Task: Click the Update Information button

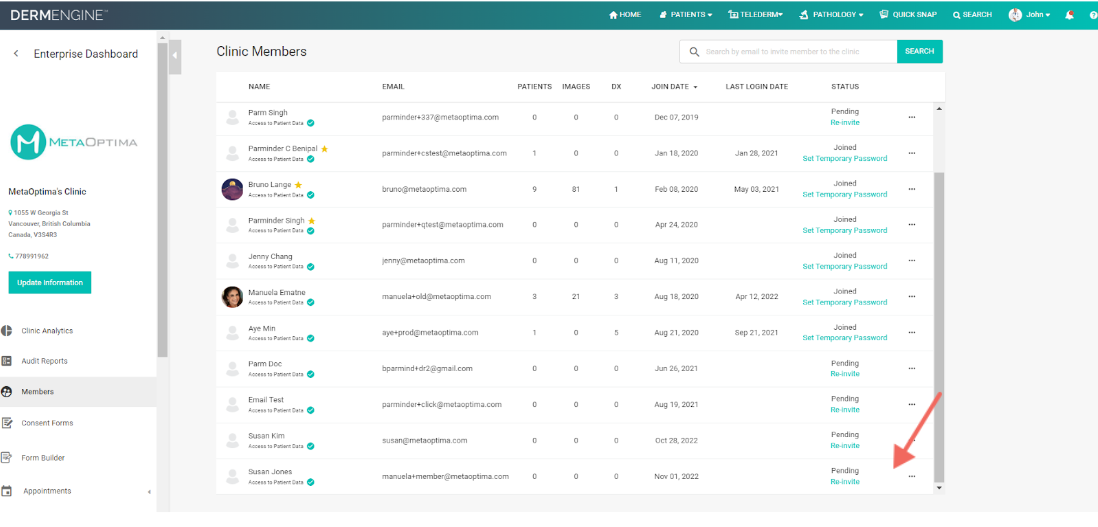Action: (x=50, y=283)
